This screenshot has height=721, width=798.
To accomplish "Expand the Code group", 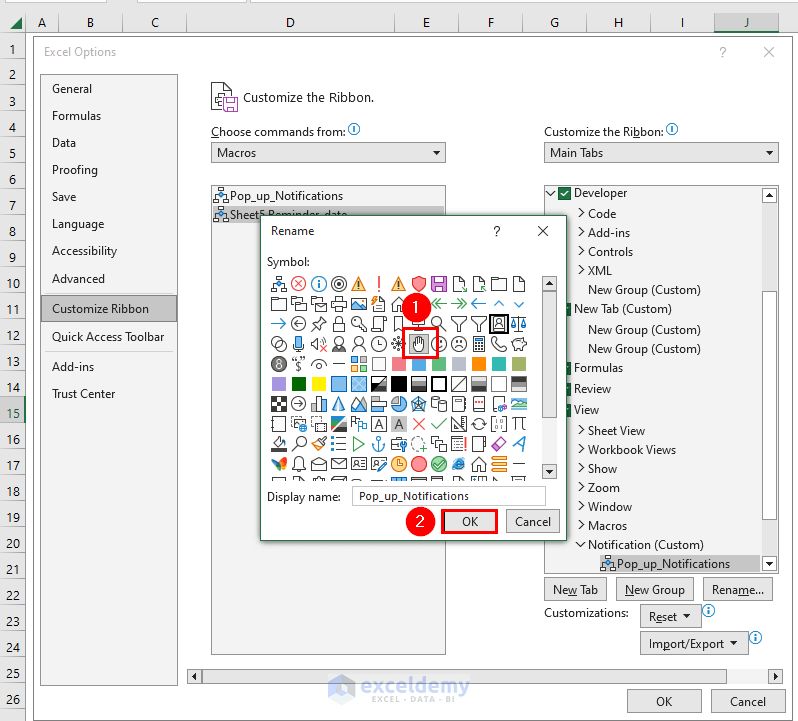I will (581, 213).
